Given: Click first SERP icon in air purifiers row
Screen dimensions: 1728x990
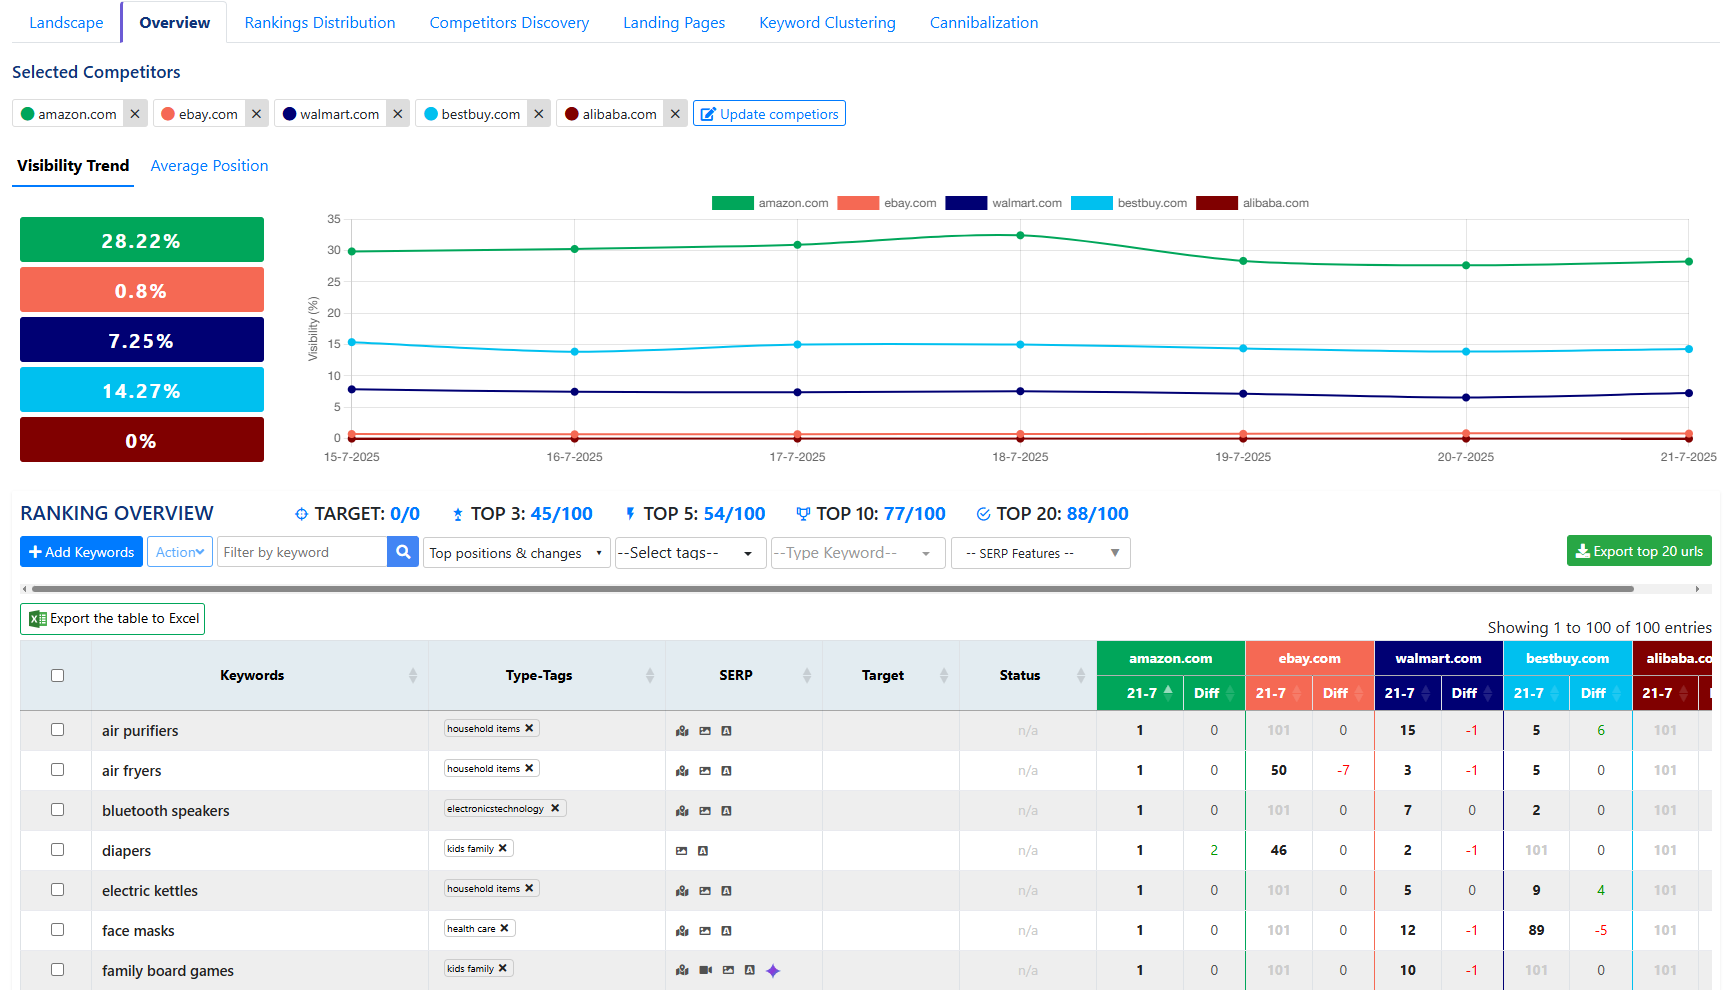Looking at the screenshot, I should pos(682,731).
